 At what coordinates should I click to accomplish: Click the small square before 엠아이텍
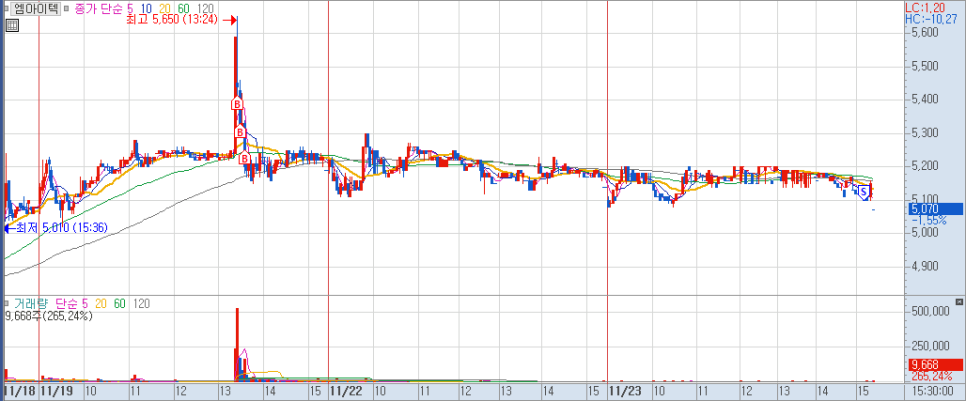pos(6,9)
